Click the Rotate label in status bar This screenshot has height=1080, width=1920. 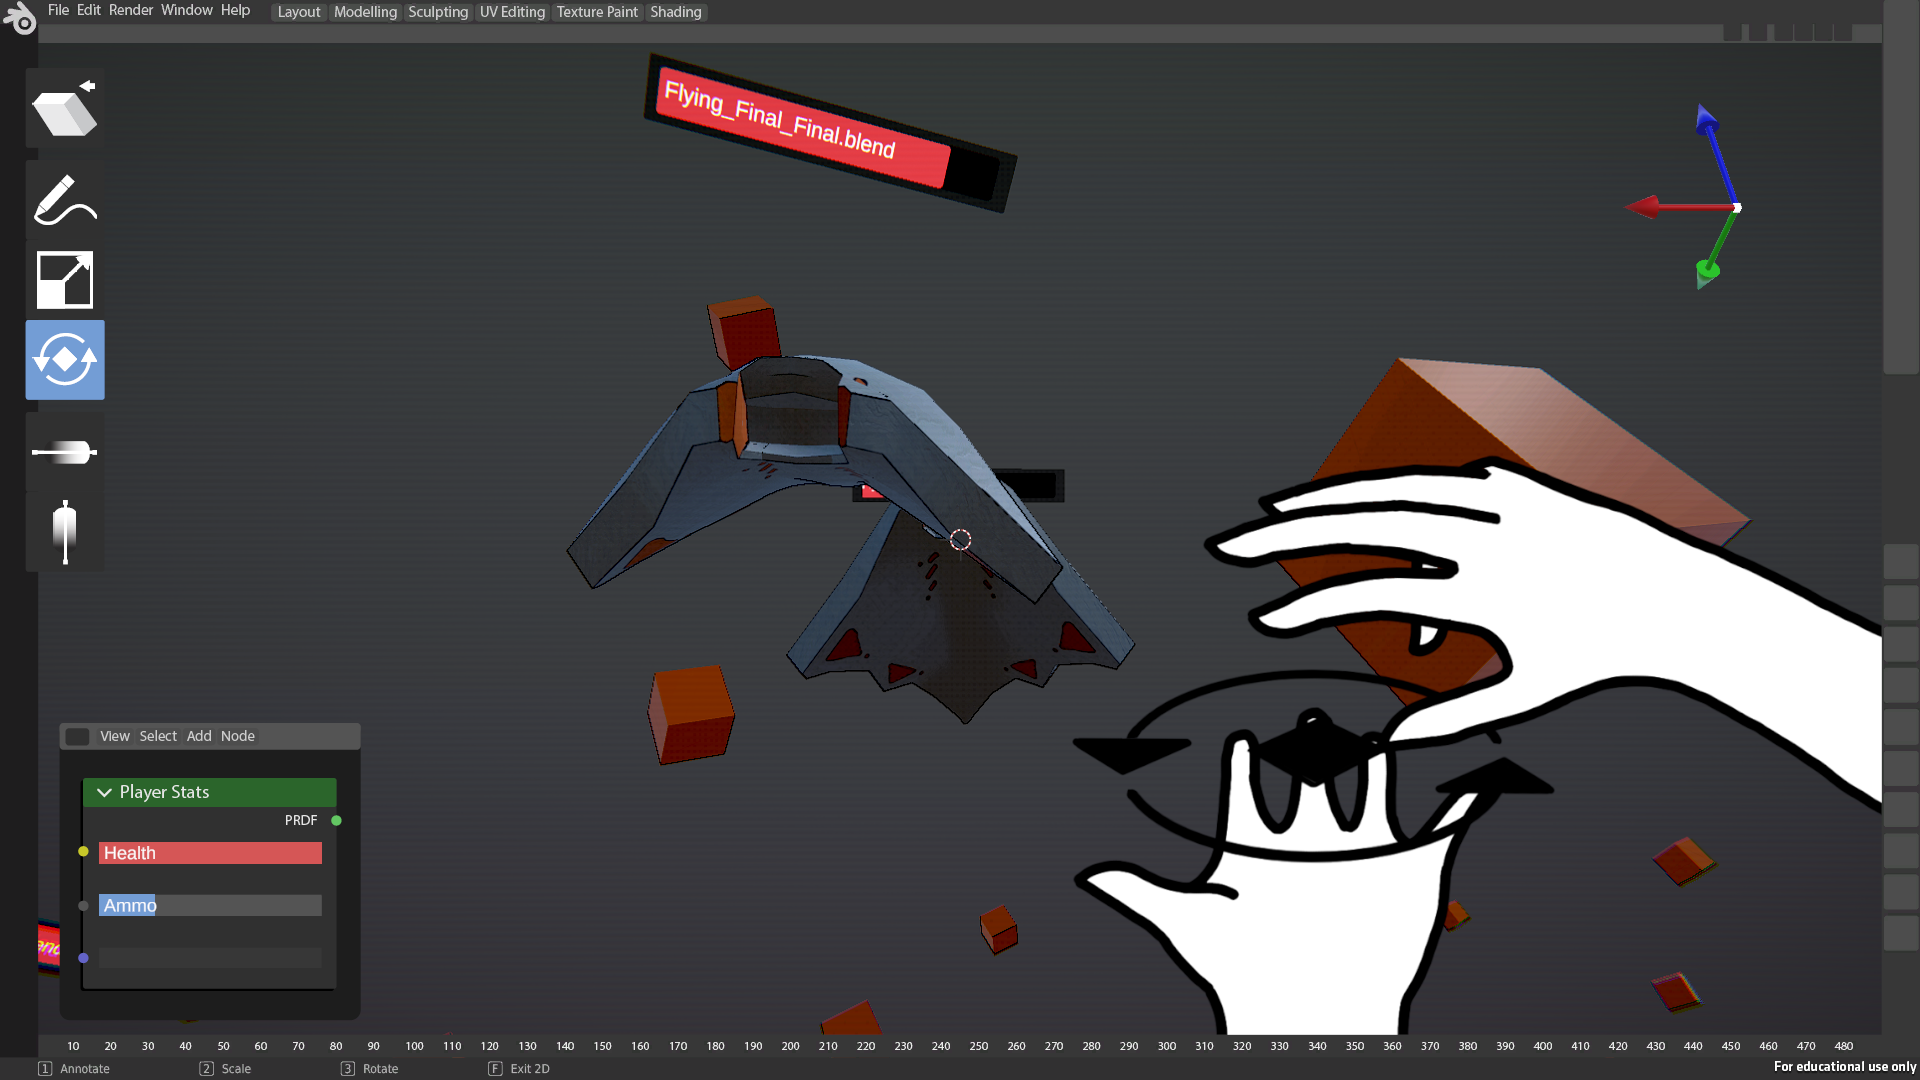coord(380,1069)
